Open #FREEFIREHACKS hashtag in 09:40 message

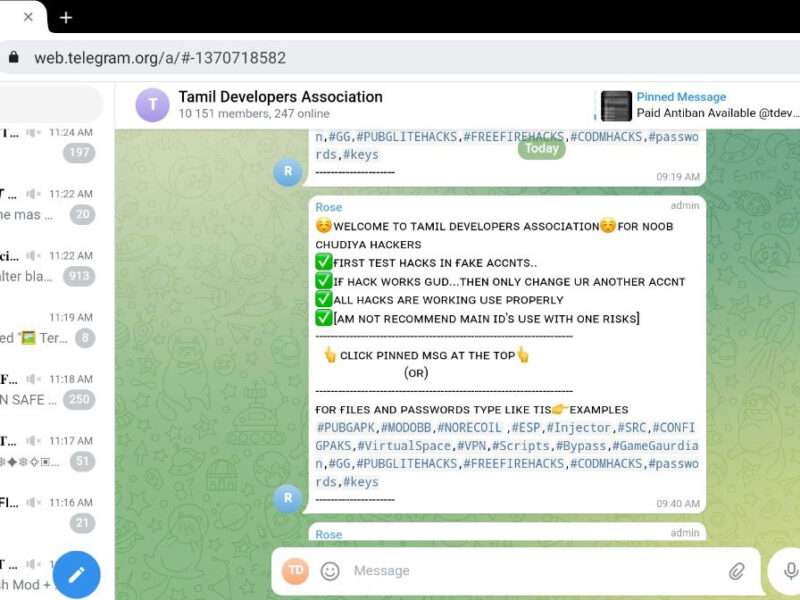[x=513, y=464]
